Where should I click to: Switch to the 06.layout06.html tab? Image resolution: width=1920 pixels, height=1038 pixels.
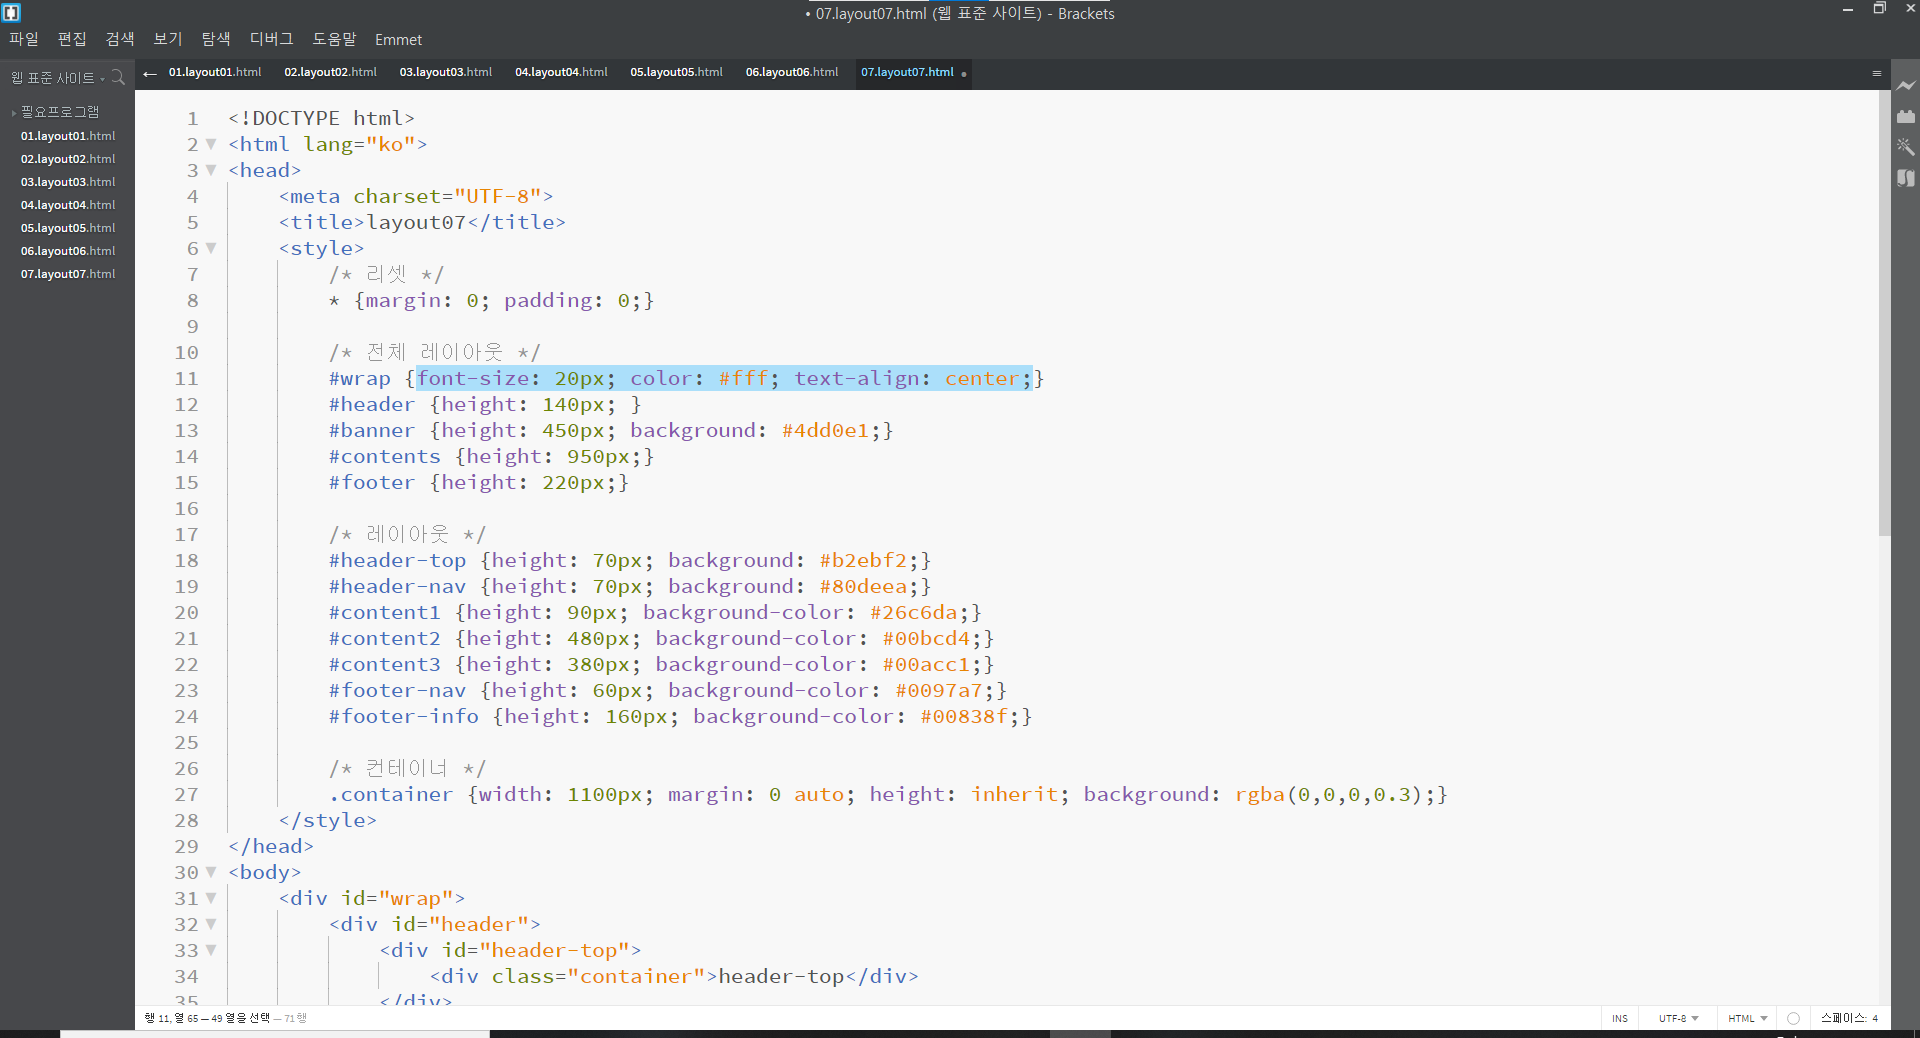tap(792, 73)
